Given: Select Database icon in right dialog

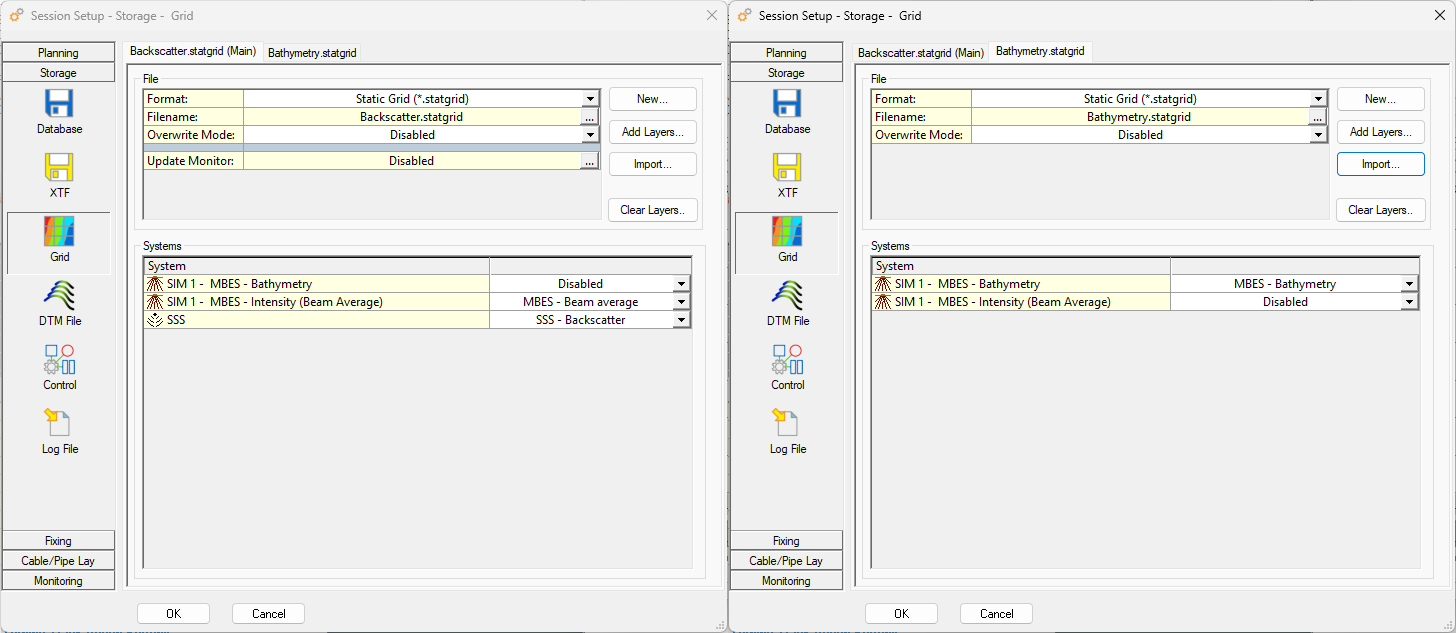Looking at the screenshot, I should coord(787,104).
